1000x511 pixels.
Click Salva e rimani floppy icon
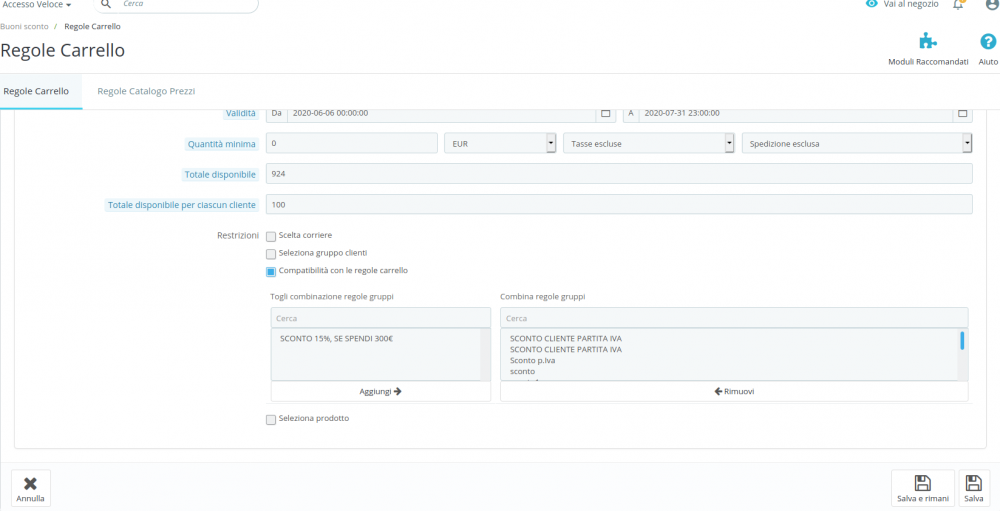coord(923,483)
